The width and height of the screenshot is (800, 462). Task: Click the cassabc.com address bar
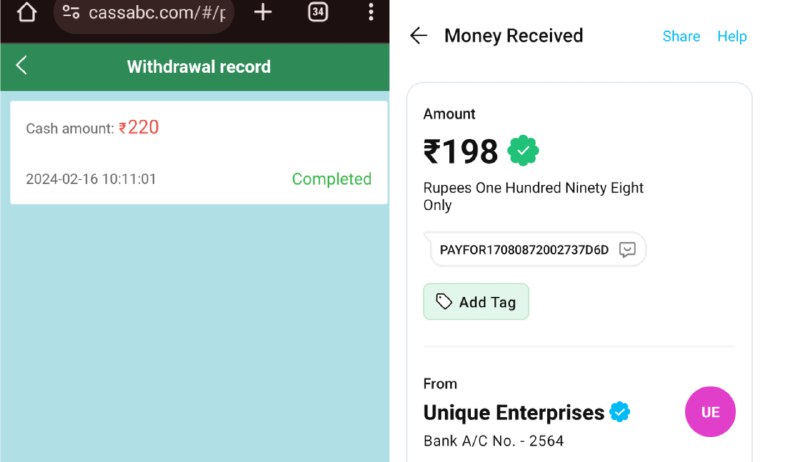(144, 14)
